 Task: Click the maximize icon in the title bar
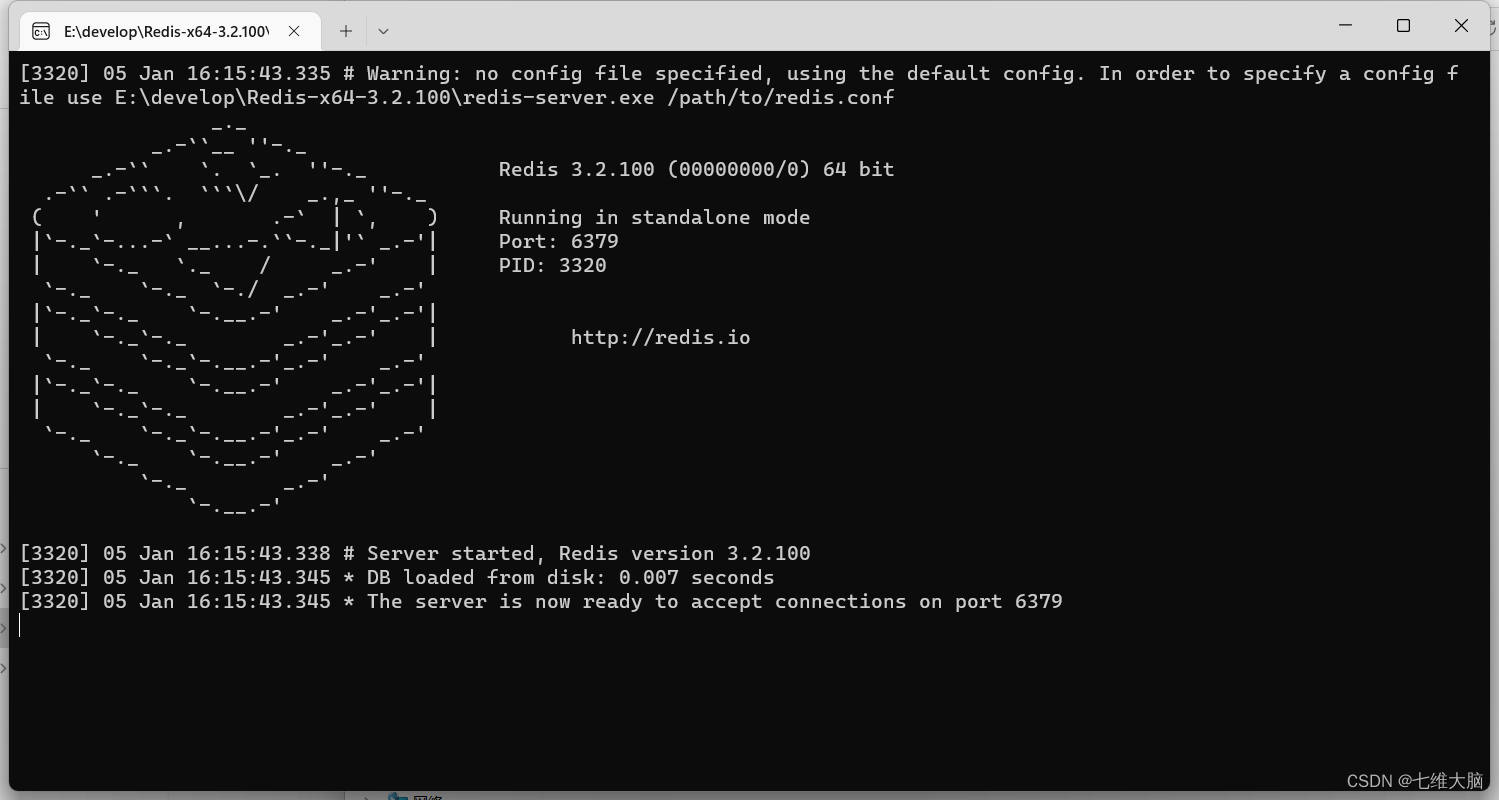coord(1403,25)
